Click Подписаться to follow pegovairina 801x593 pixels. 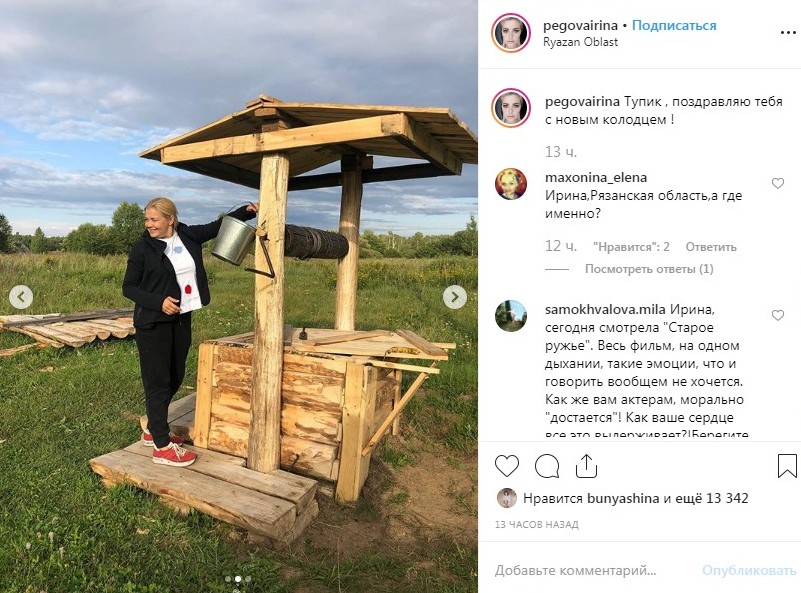(674, 25)
